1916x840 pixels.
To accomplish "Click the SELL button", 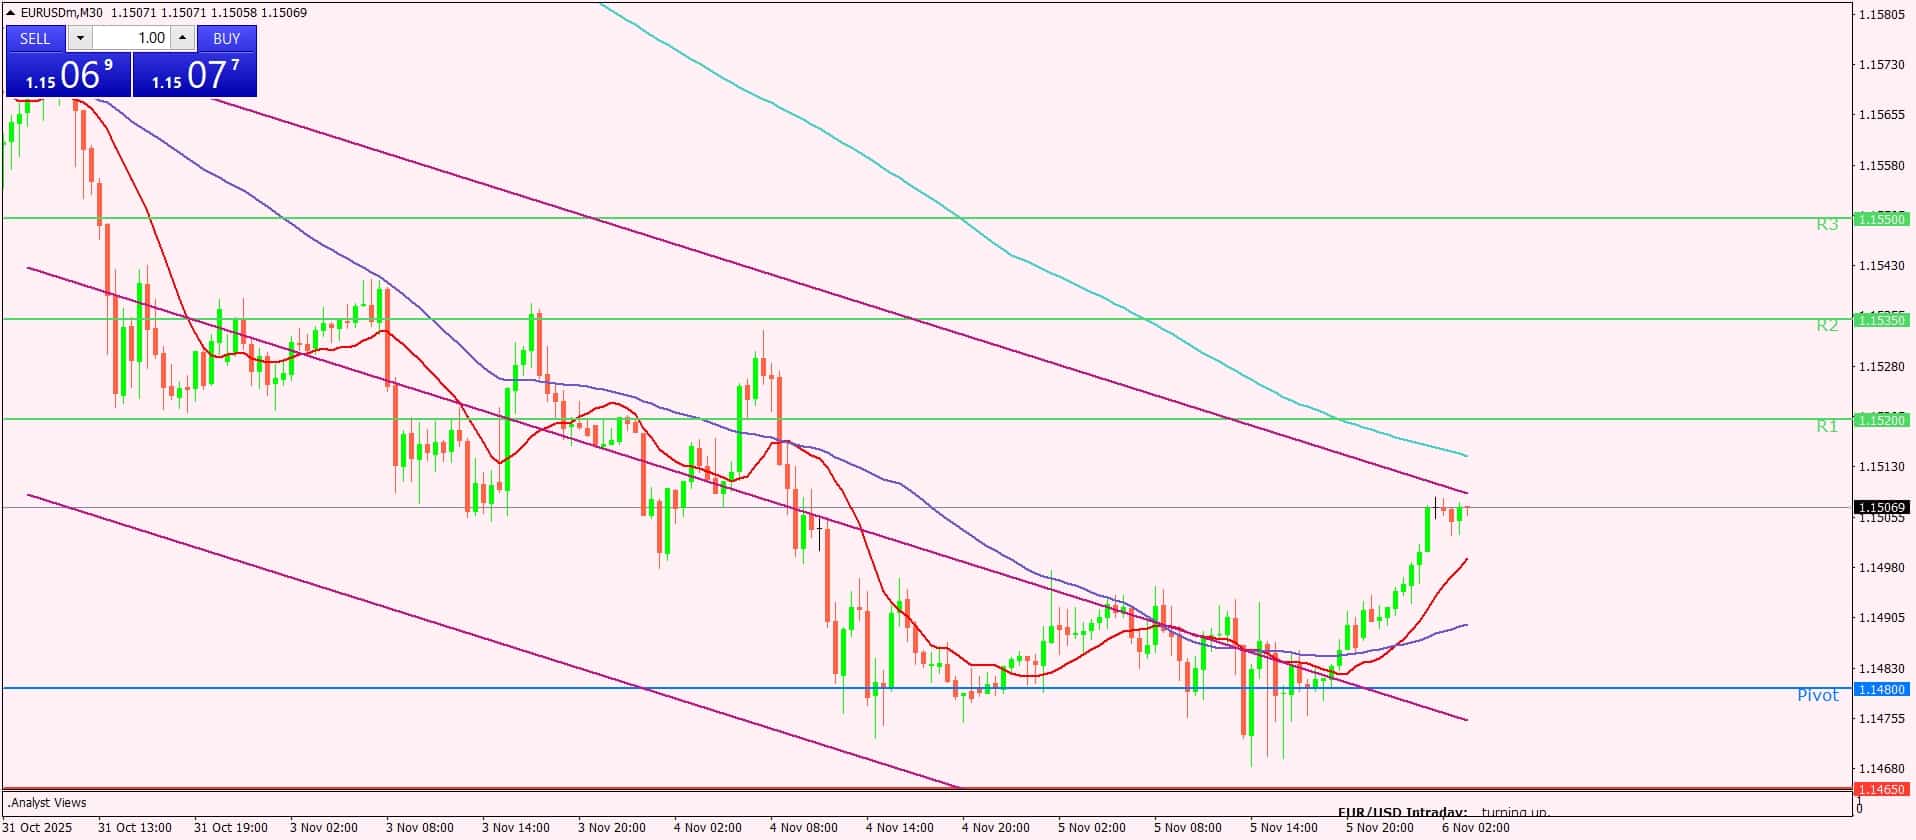I will [x=35, y=38].
